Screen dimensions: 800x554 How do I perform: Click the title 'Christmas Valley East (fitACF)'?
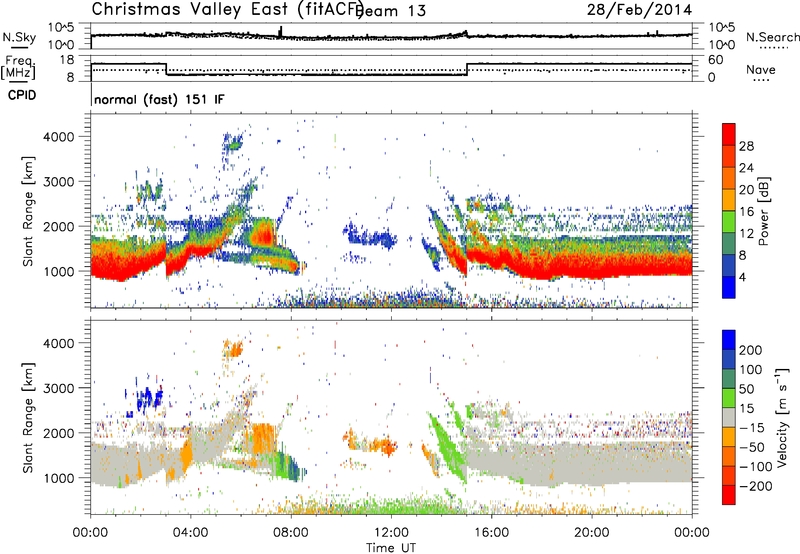(228, 9)
